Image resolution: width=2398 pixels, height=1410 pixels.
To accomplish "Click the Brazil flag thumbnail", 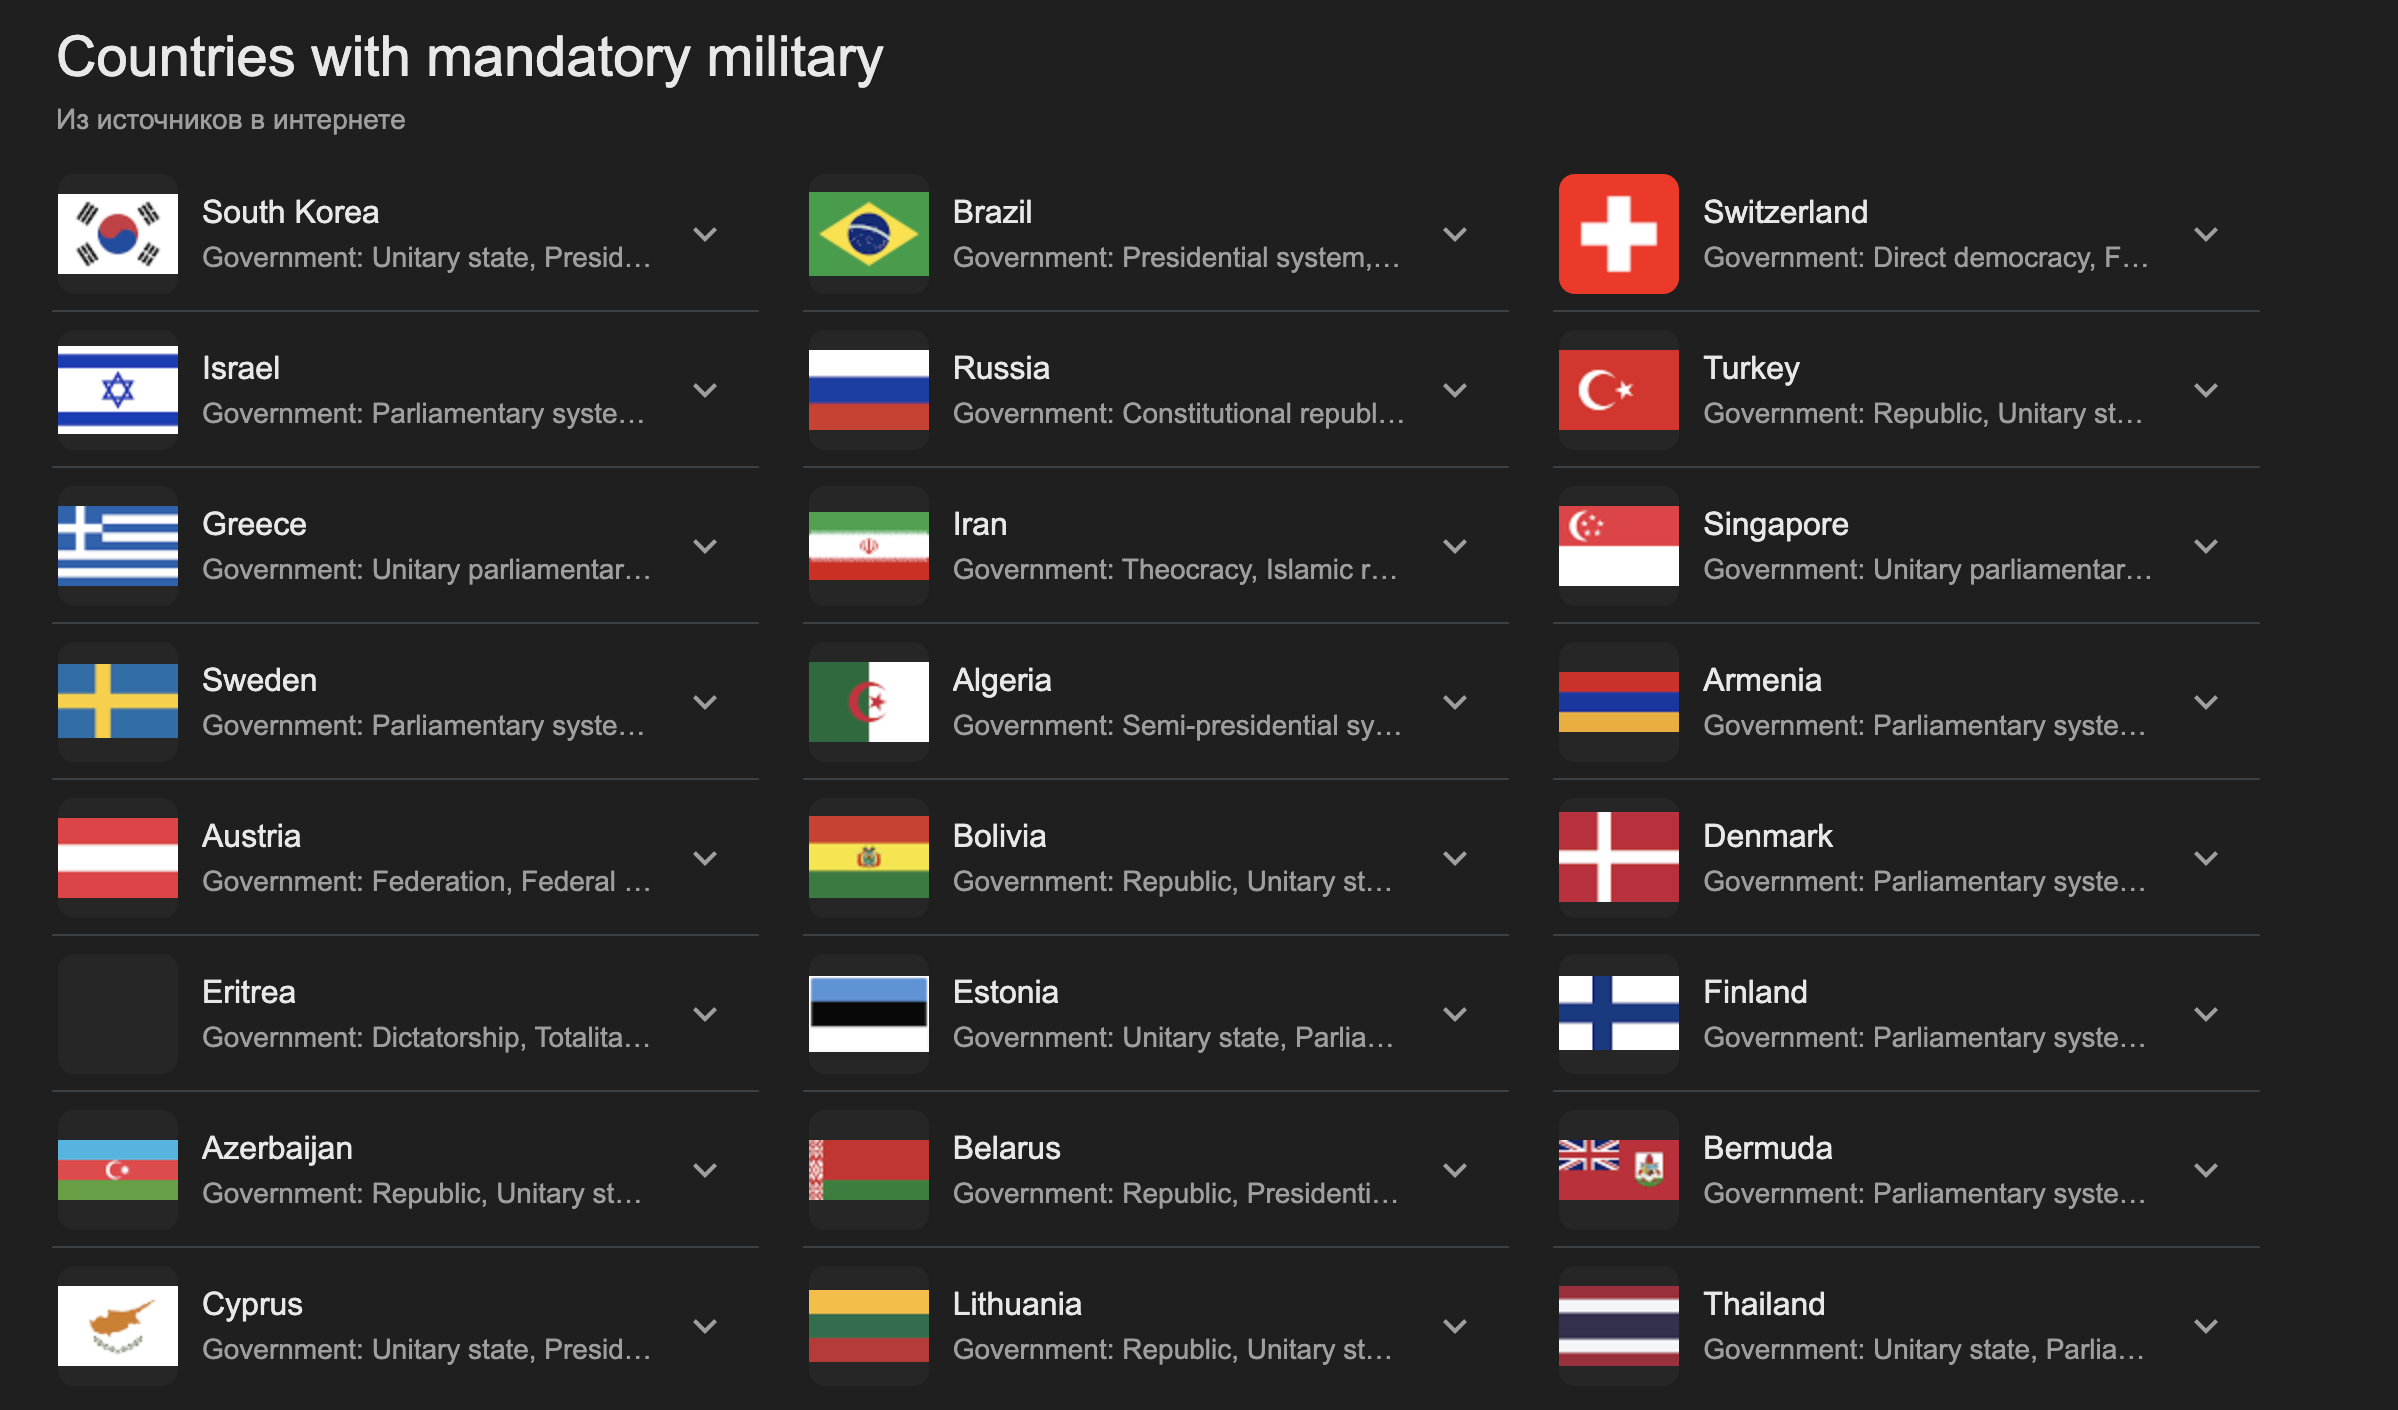I will click(868, 234).
